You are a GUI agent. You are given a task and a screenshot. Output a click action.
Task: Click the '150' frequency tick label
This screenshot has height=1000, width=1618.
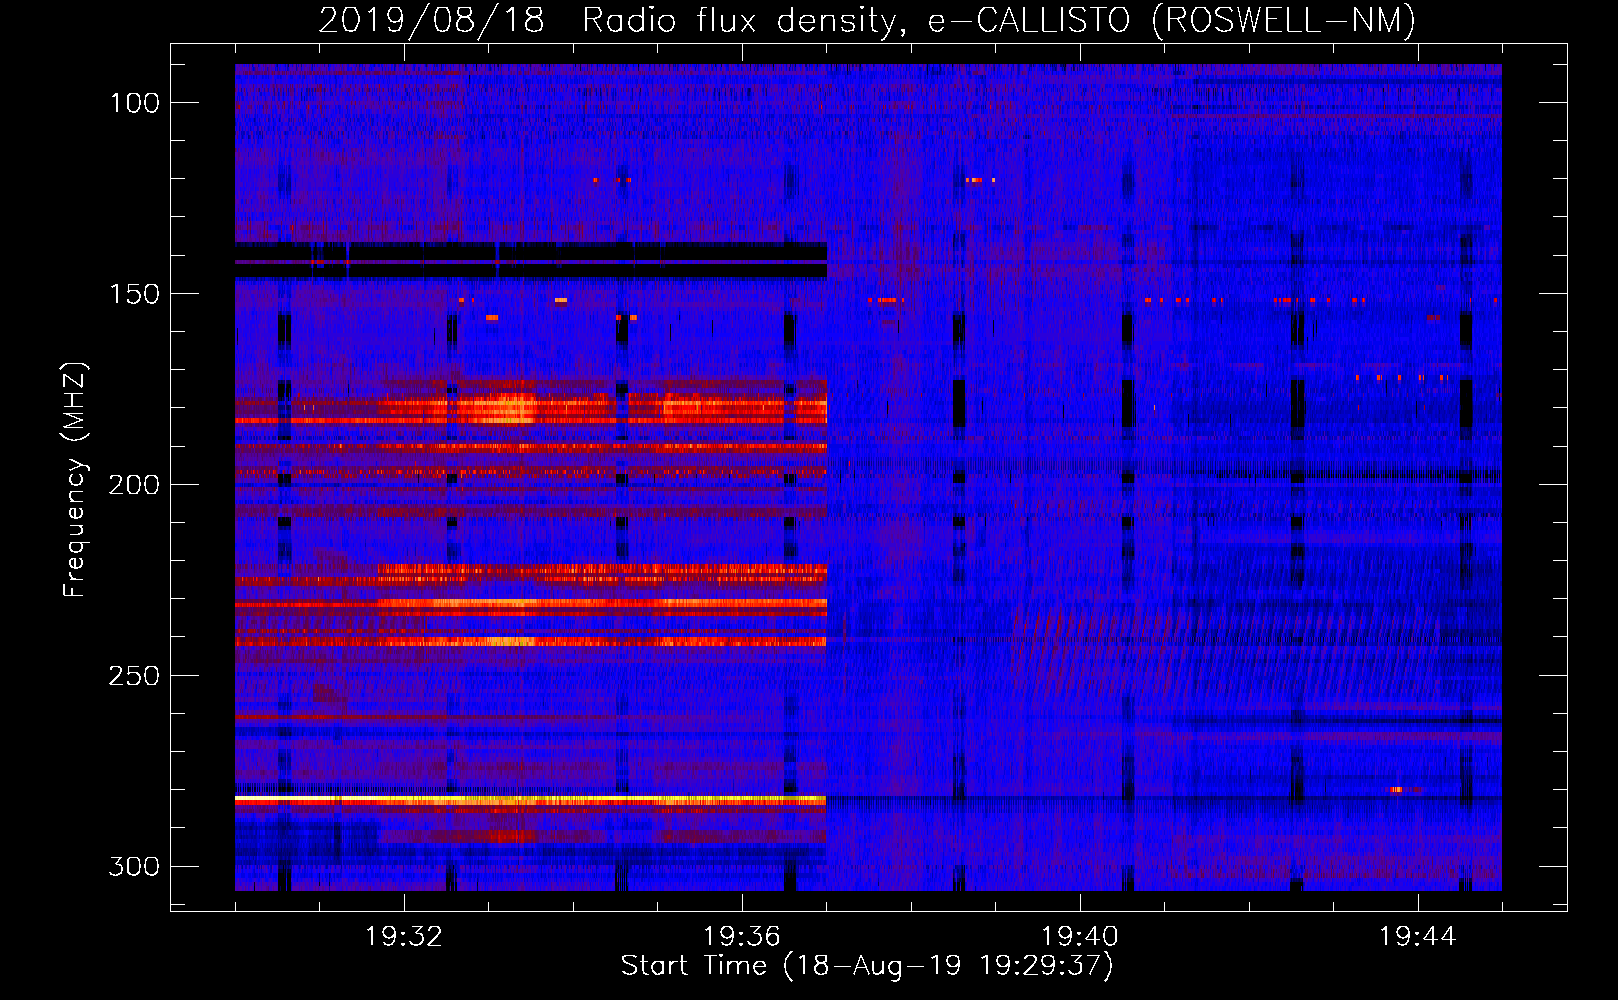click(x=135, y=294)
